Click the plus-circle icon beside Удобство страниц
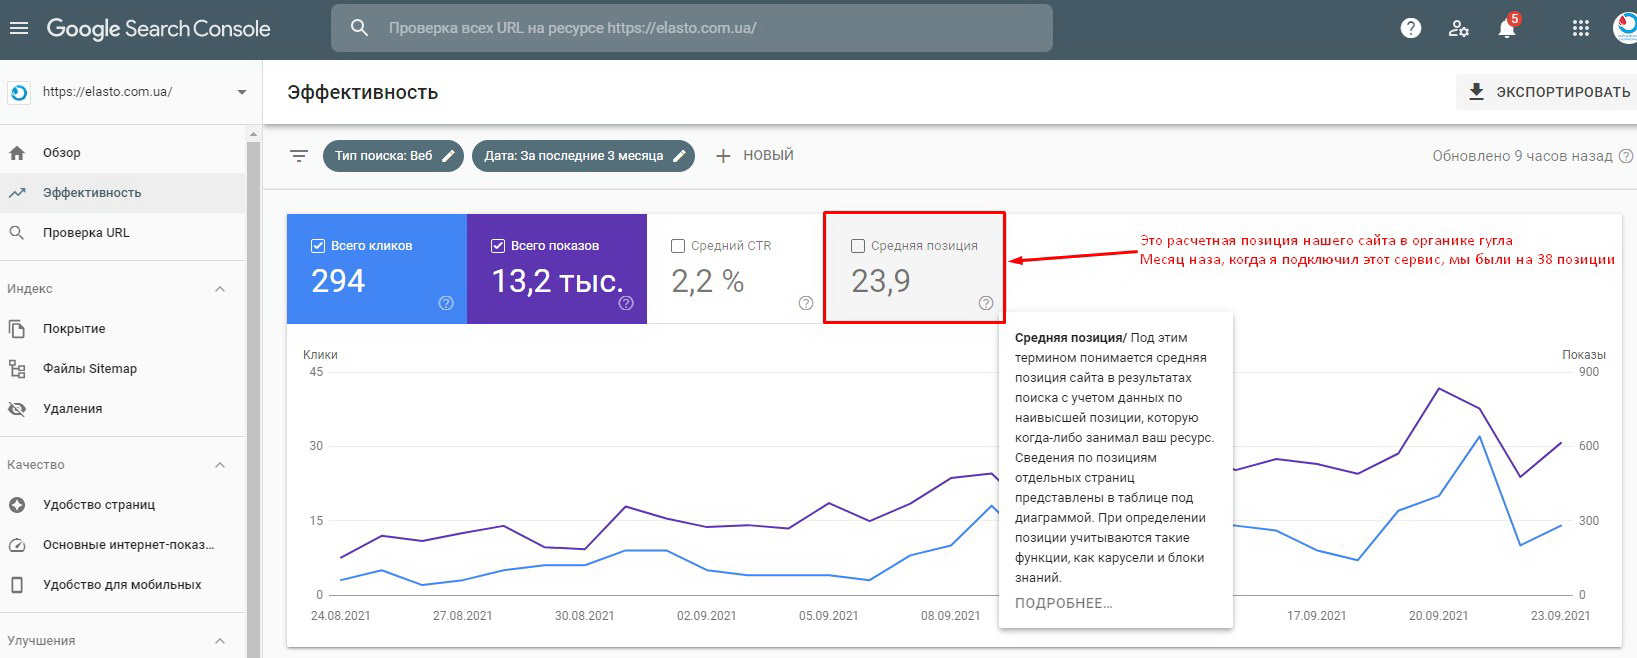The width and height of the screenshot is (1637, 658). tap(17, 505)
